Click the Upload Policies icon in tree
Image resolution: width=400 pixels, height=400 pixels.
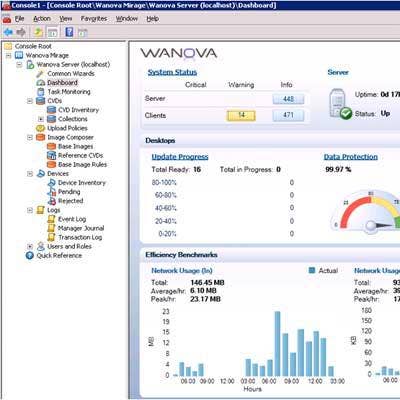click(40, 128)
